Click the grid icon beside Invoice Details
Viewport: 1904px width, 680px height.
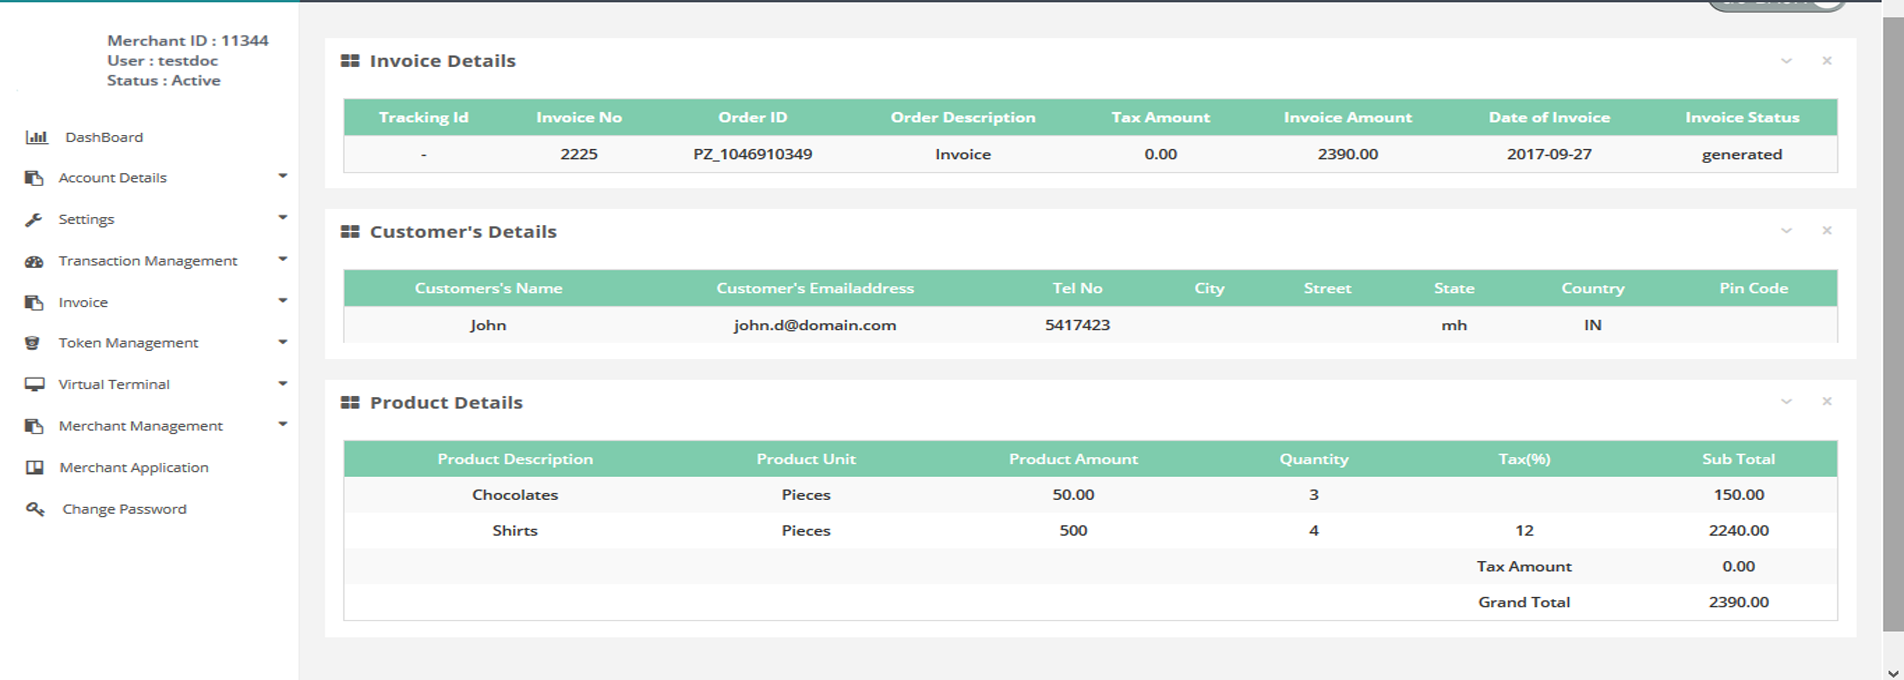pos(350,61)
